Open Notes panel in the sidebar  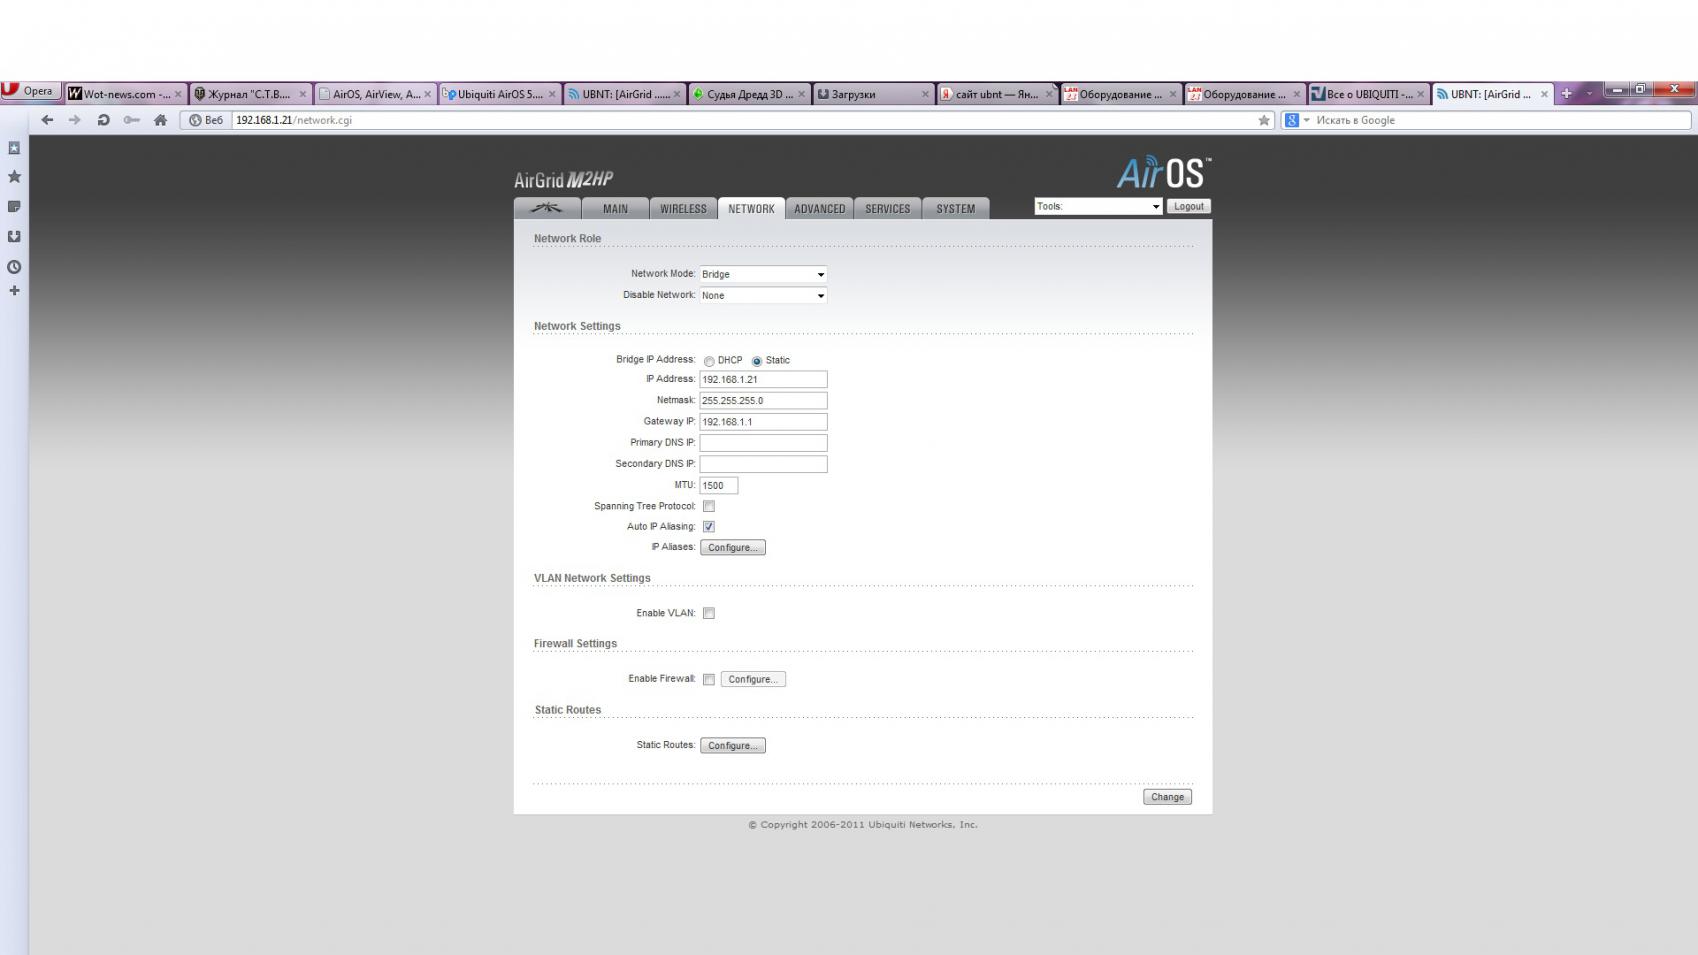point(14,207)
